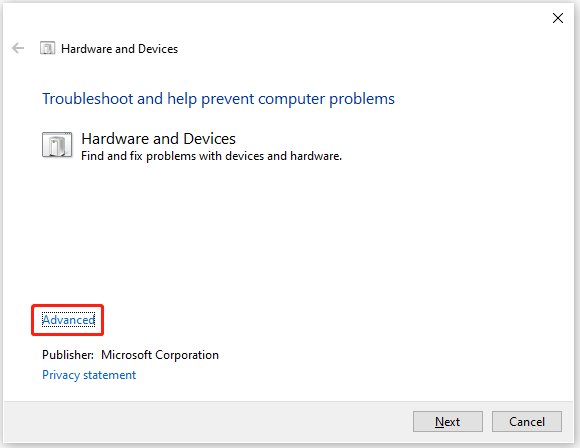Close the troubleshooter dialog with X
Screen dimensions: 580x448
pos(558,18)
